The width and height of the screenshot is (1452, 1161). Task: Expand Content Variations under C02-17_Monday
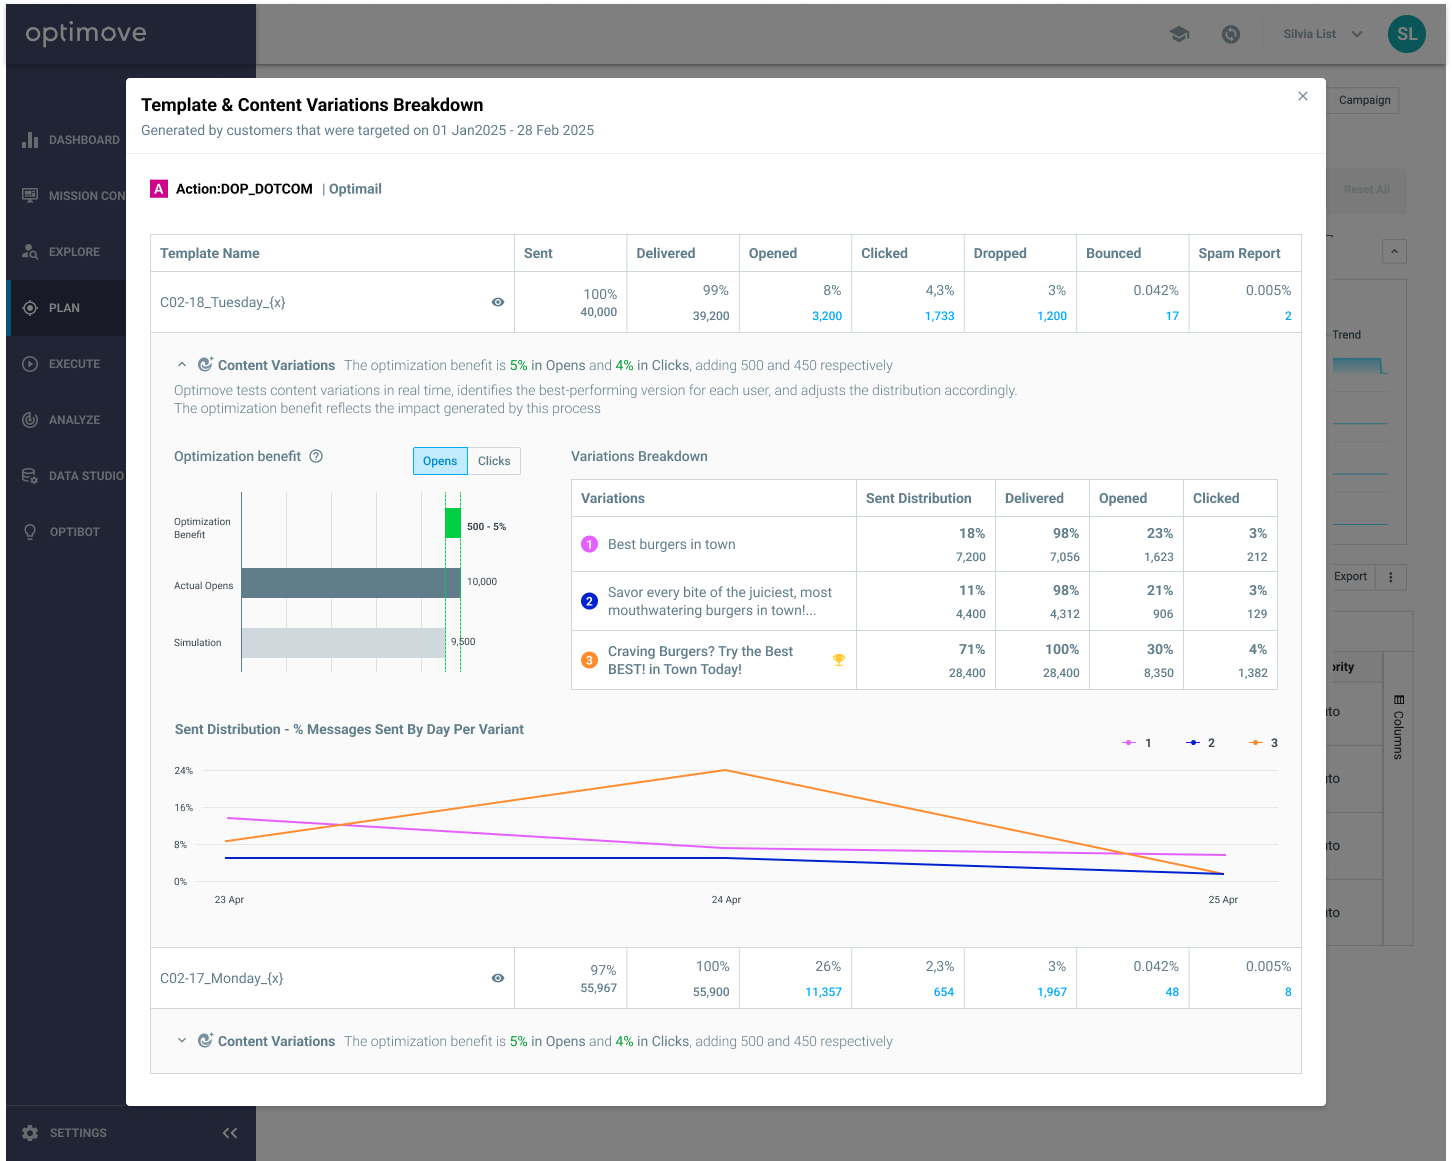[182, 1041]
